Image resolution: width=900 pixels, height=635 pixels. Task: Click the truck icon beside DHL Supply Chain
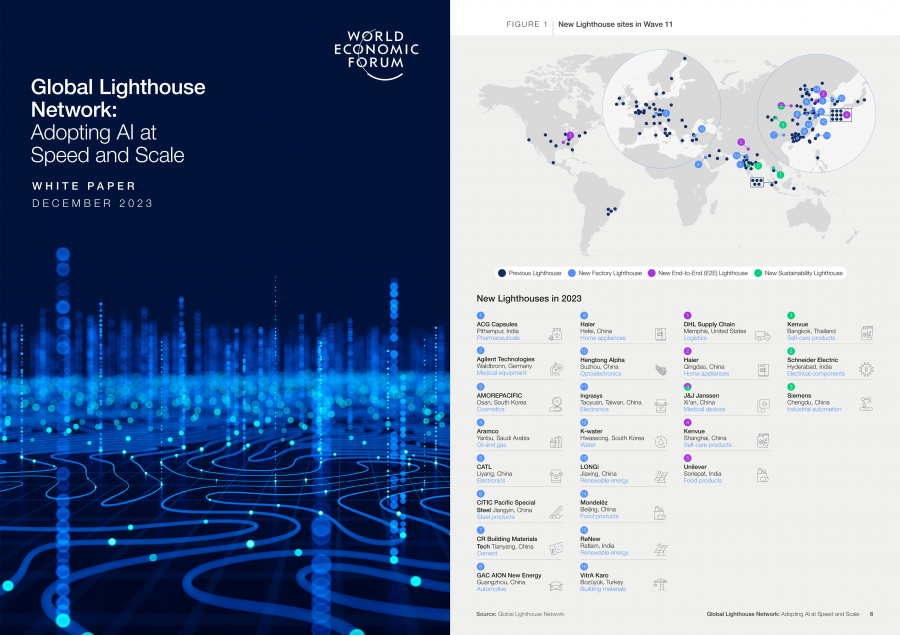[762, 335]
